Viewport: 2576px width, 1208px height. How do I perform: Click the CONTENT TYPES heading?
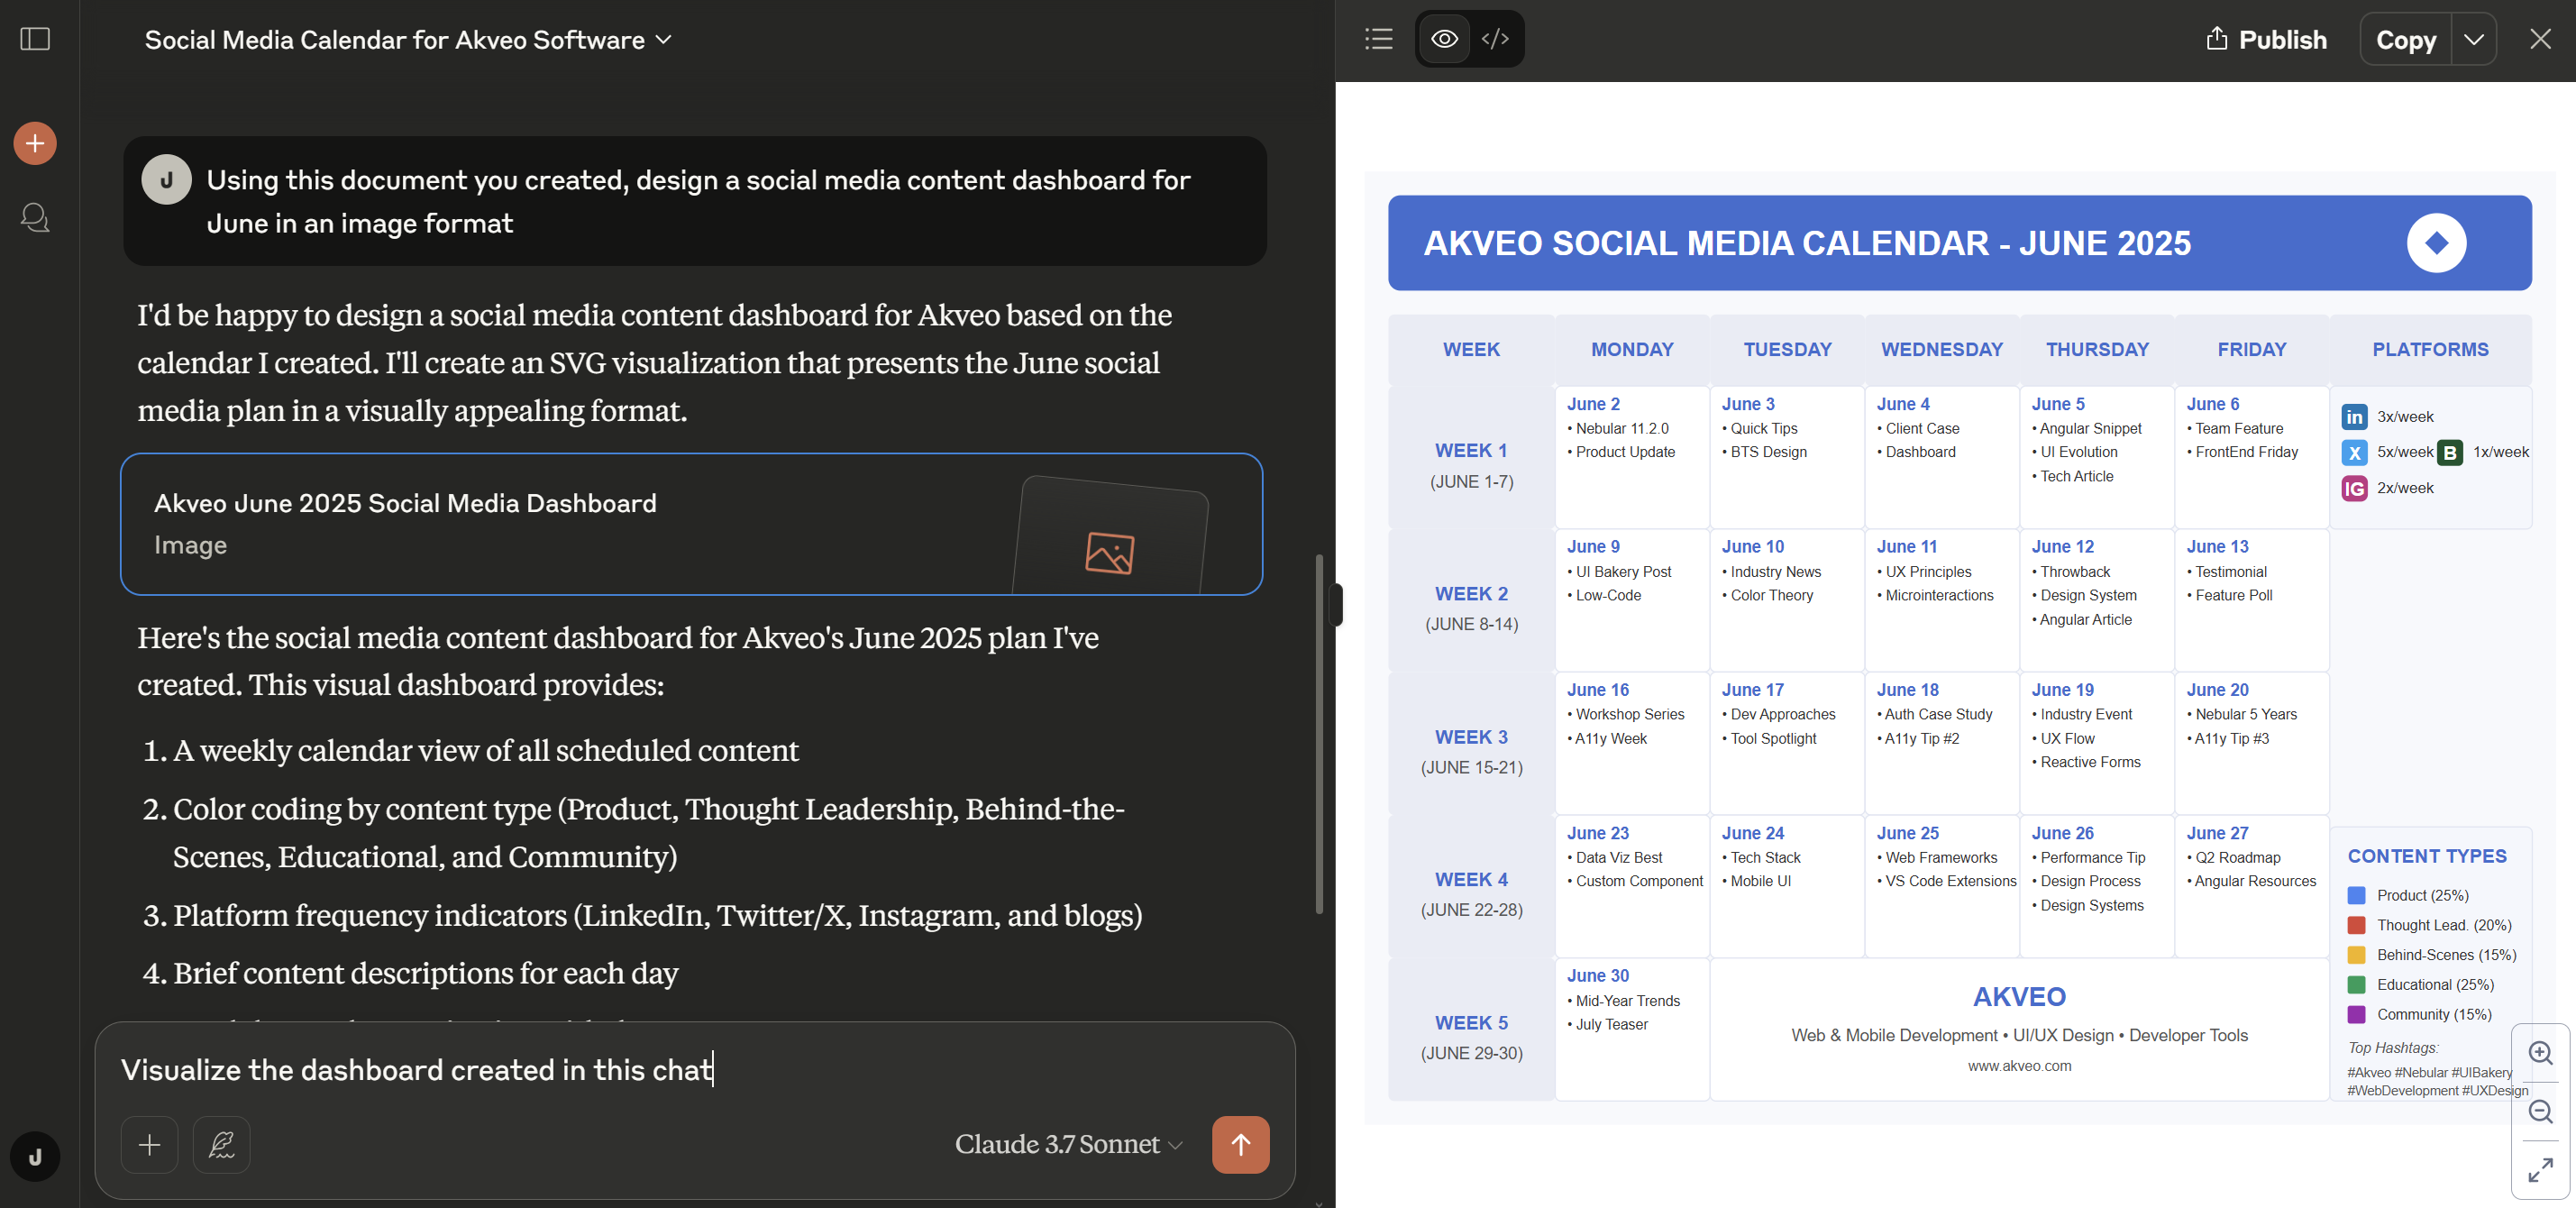2427,856
